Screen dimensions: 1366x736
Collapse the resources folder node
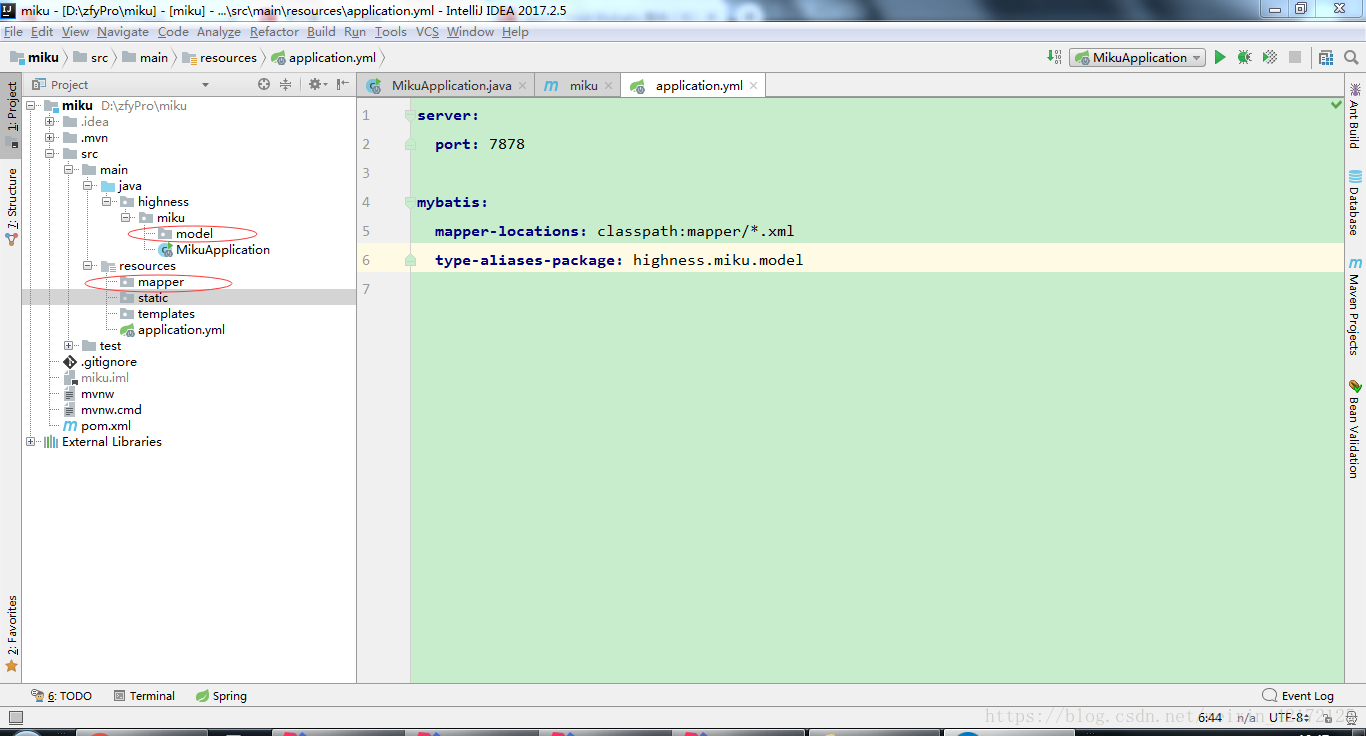pos(88,265)
